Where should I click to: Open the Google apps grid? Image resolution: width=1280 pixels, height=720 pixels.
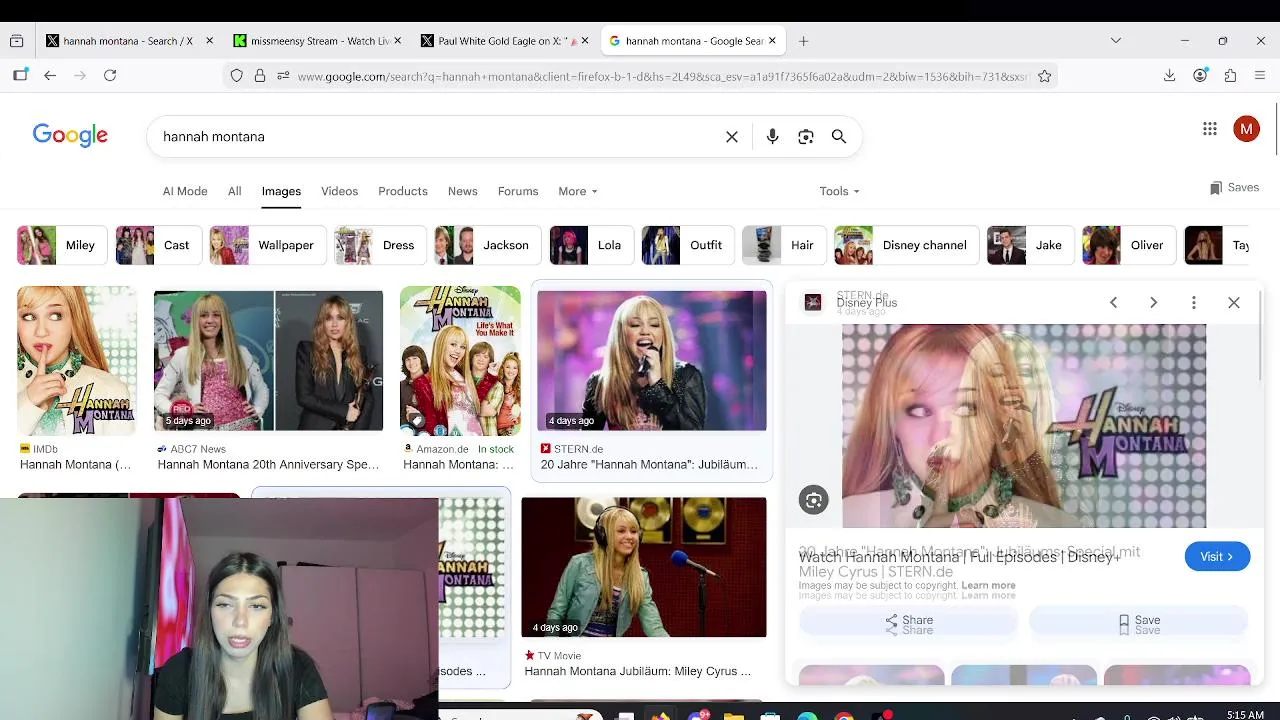tap(1210, 129)
